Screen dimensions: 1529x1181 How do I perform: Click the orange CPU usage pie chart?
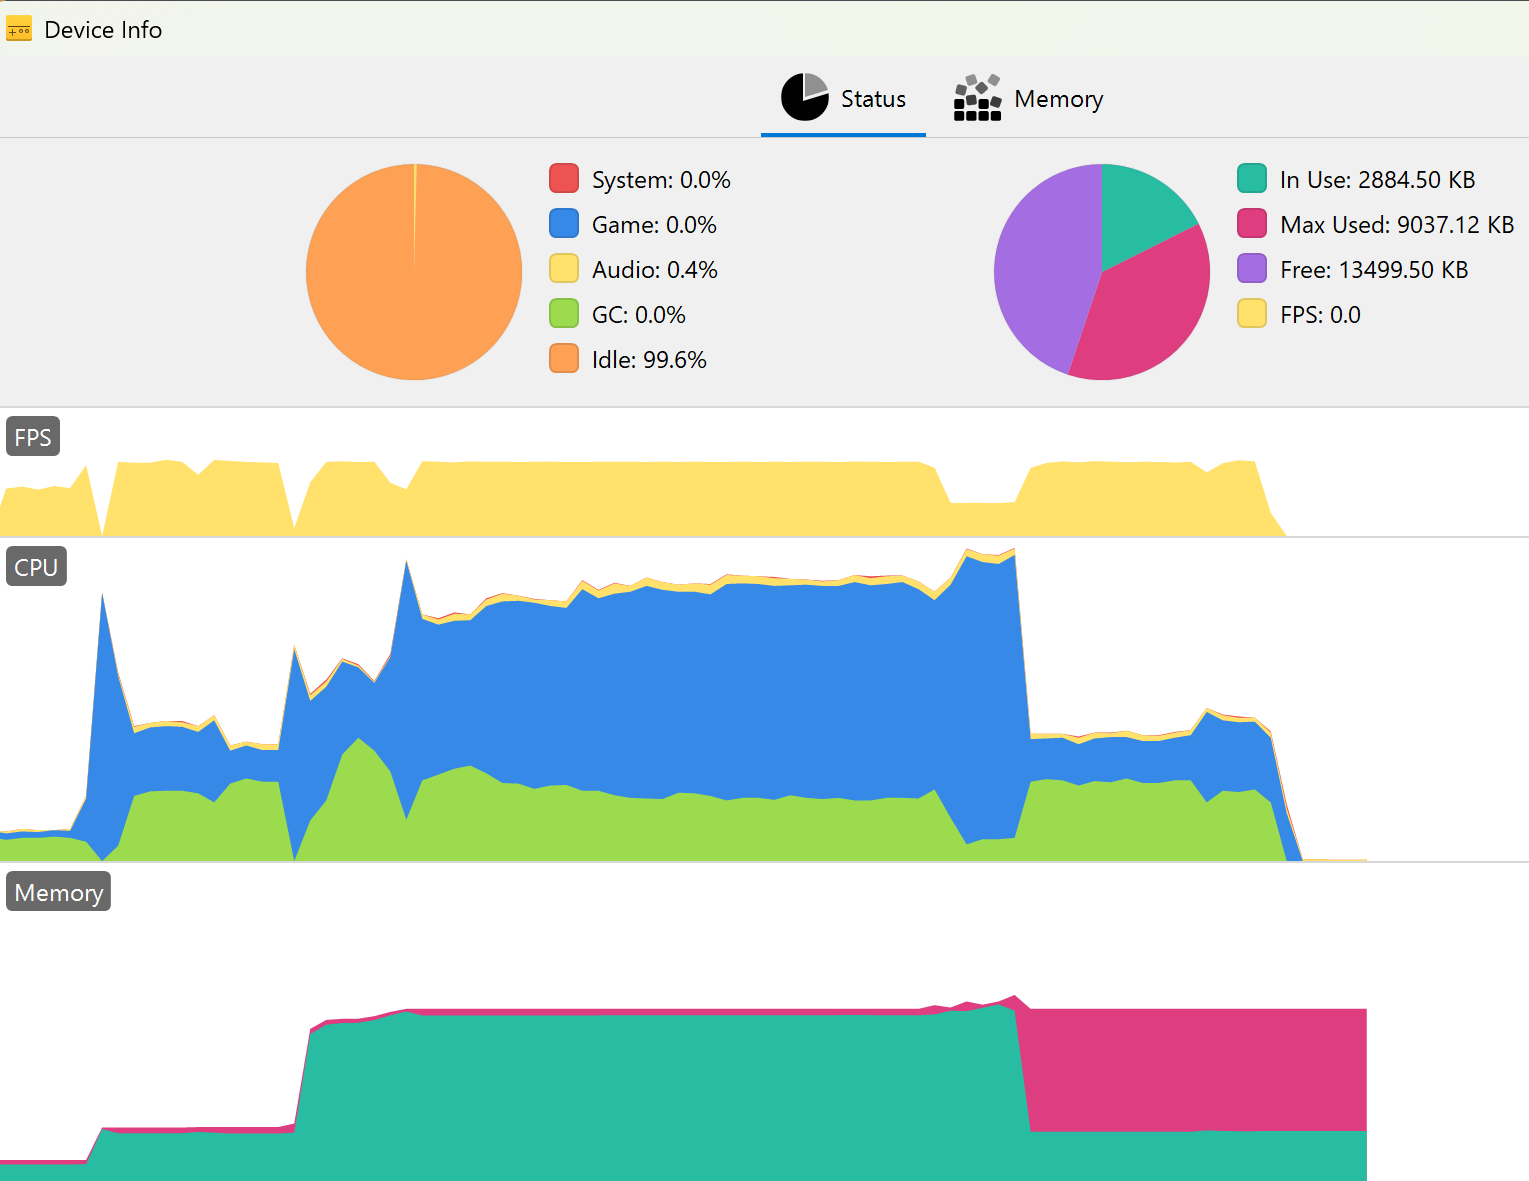click(414, 272)
